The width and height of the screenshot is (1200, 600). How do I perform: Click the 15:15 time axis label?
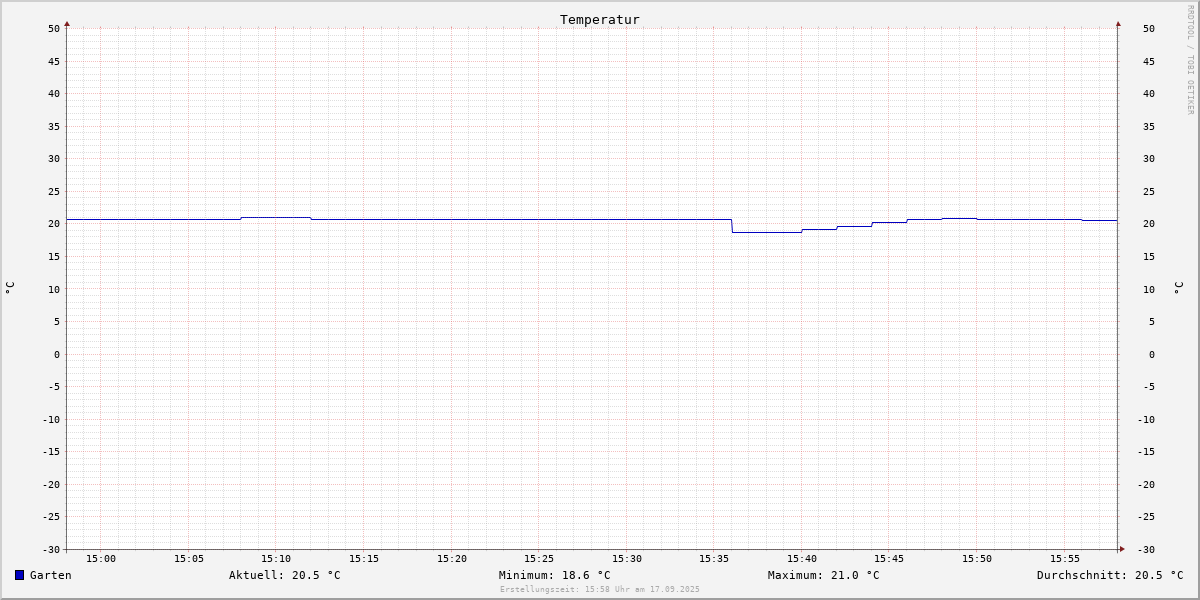(x=364, y=558)
